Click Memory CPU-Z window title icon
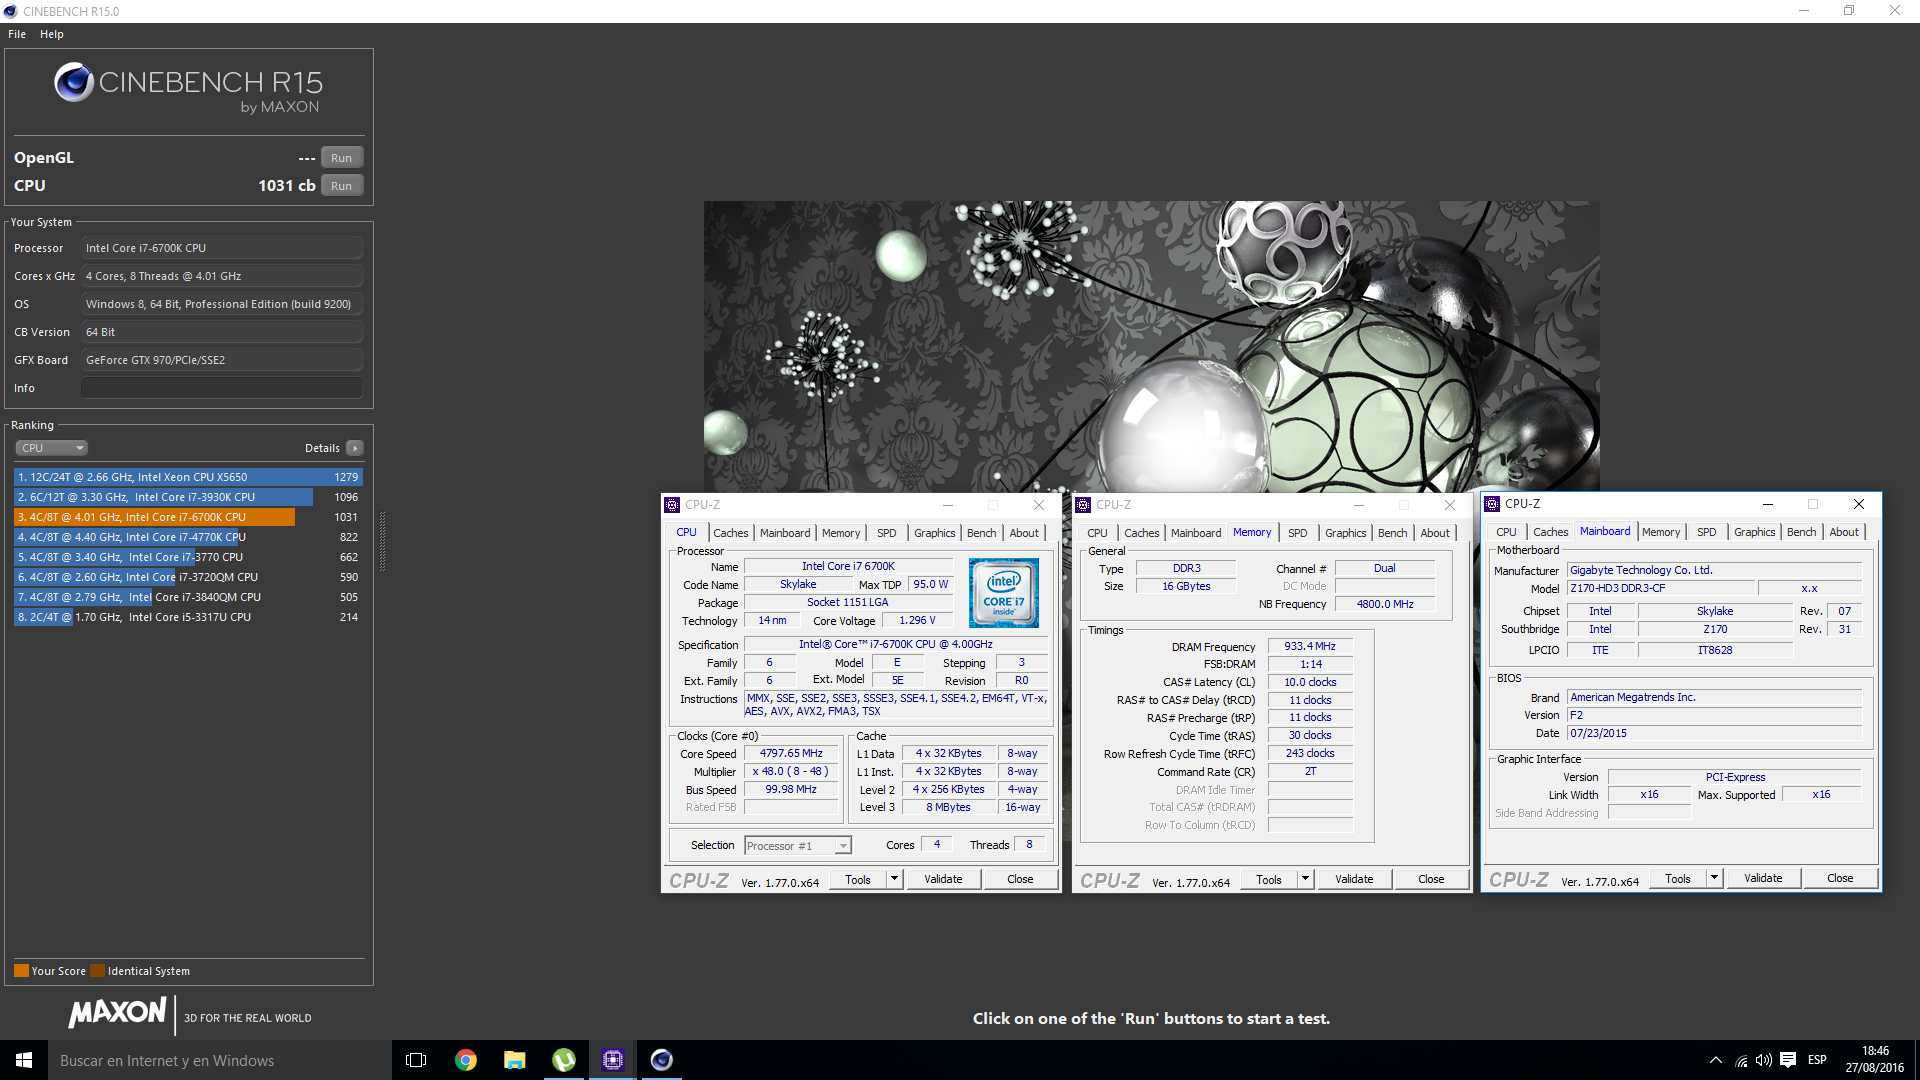Screen dimensions: 1920x1080 click(1083, 505)
